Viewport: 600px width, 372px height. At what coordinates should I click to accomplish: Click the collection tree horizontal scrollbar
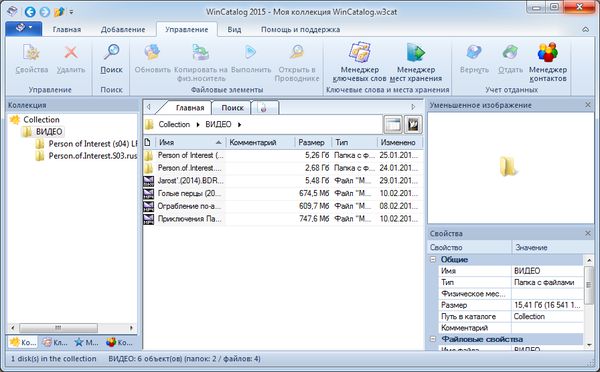(72, 328)
